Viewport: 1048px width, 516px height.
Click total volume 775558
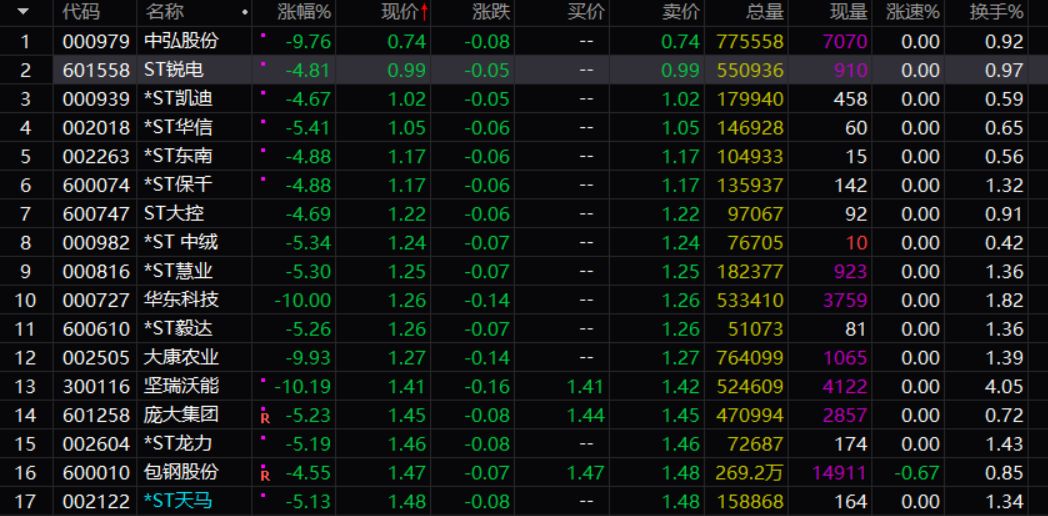[x=750, y=42]
